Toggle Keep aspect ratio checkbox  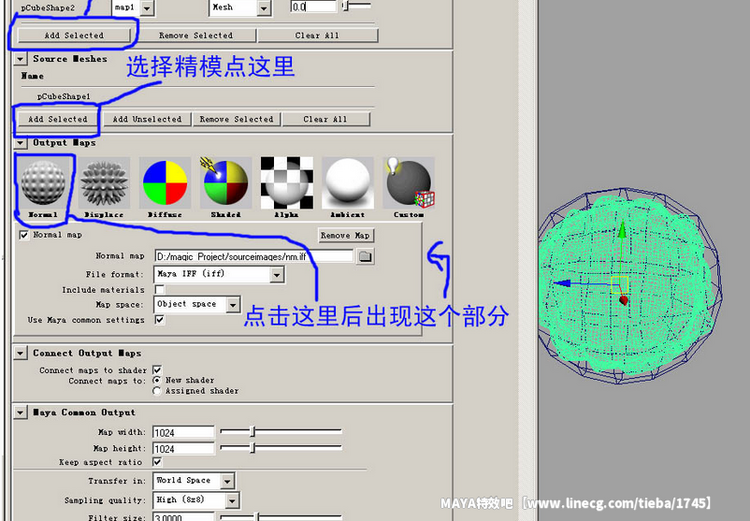[x=157, y=462]
